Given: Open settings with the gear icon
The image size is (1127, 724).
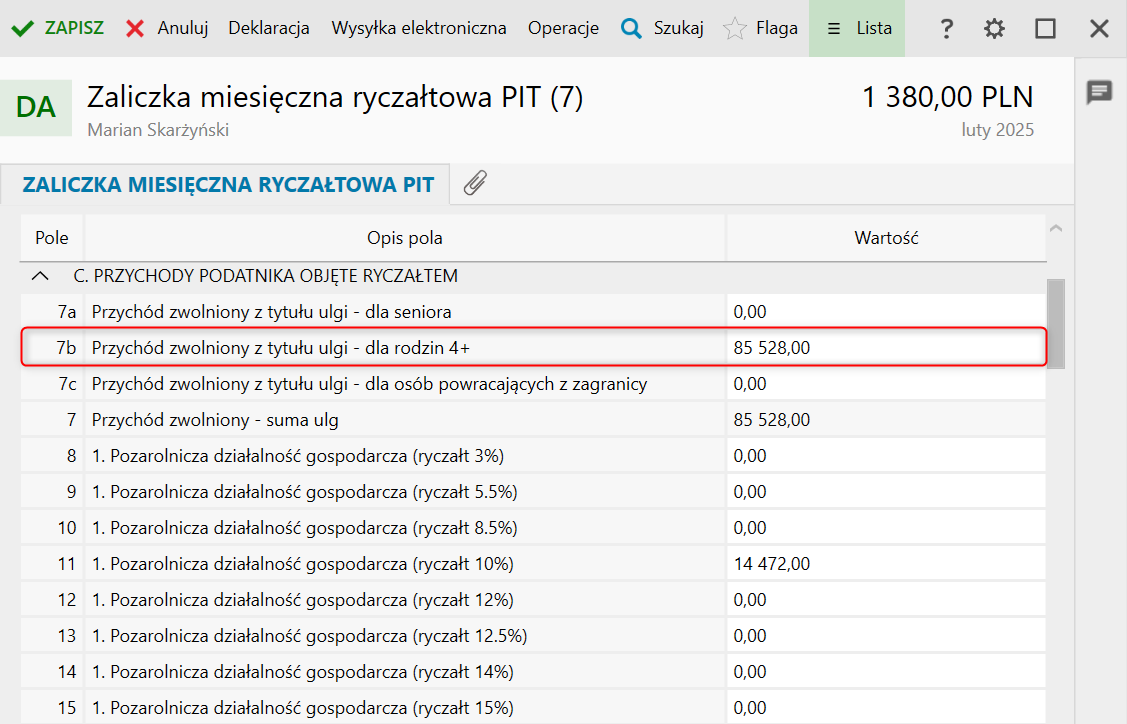Looking at the screenshot, I should (994, 28).
